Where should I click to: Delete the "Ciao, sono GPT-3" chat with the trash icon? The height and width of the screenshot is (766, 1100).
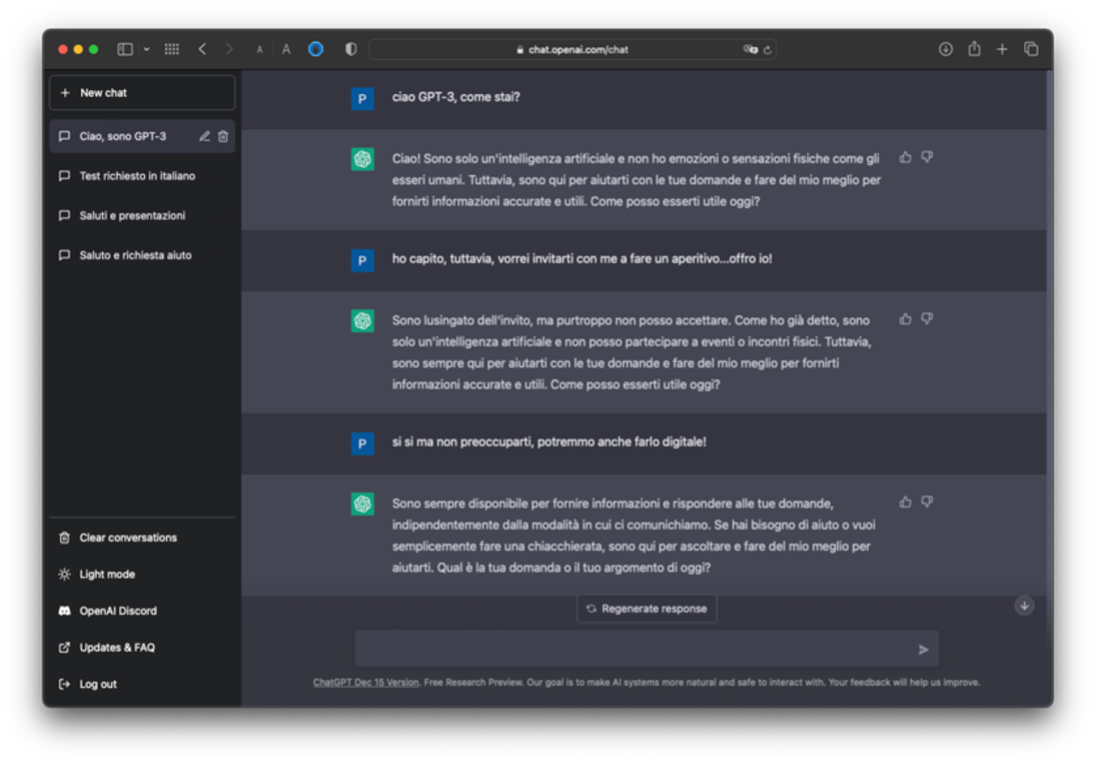(x=223, y=137)
